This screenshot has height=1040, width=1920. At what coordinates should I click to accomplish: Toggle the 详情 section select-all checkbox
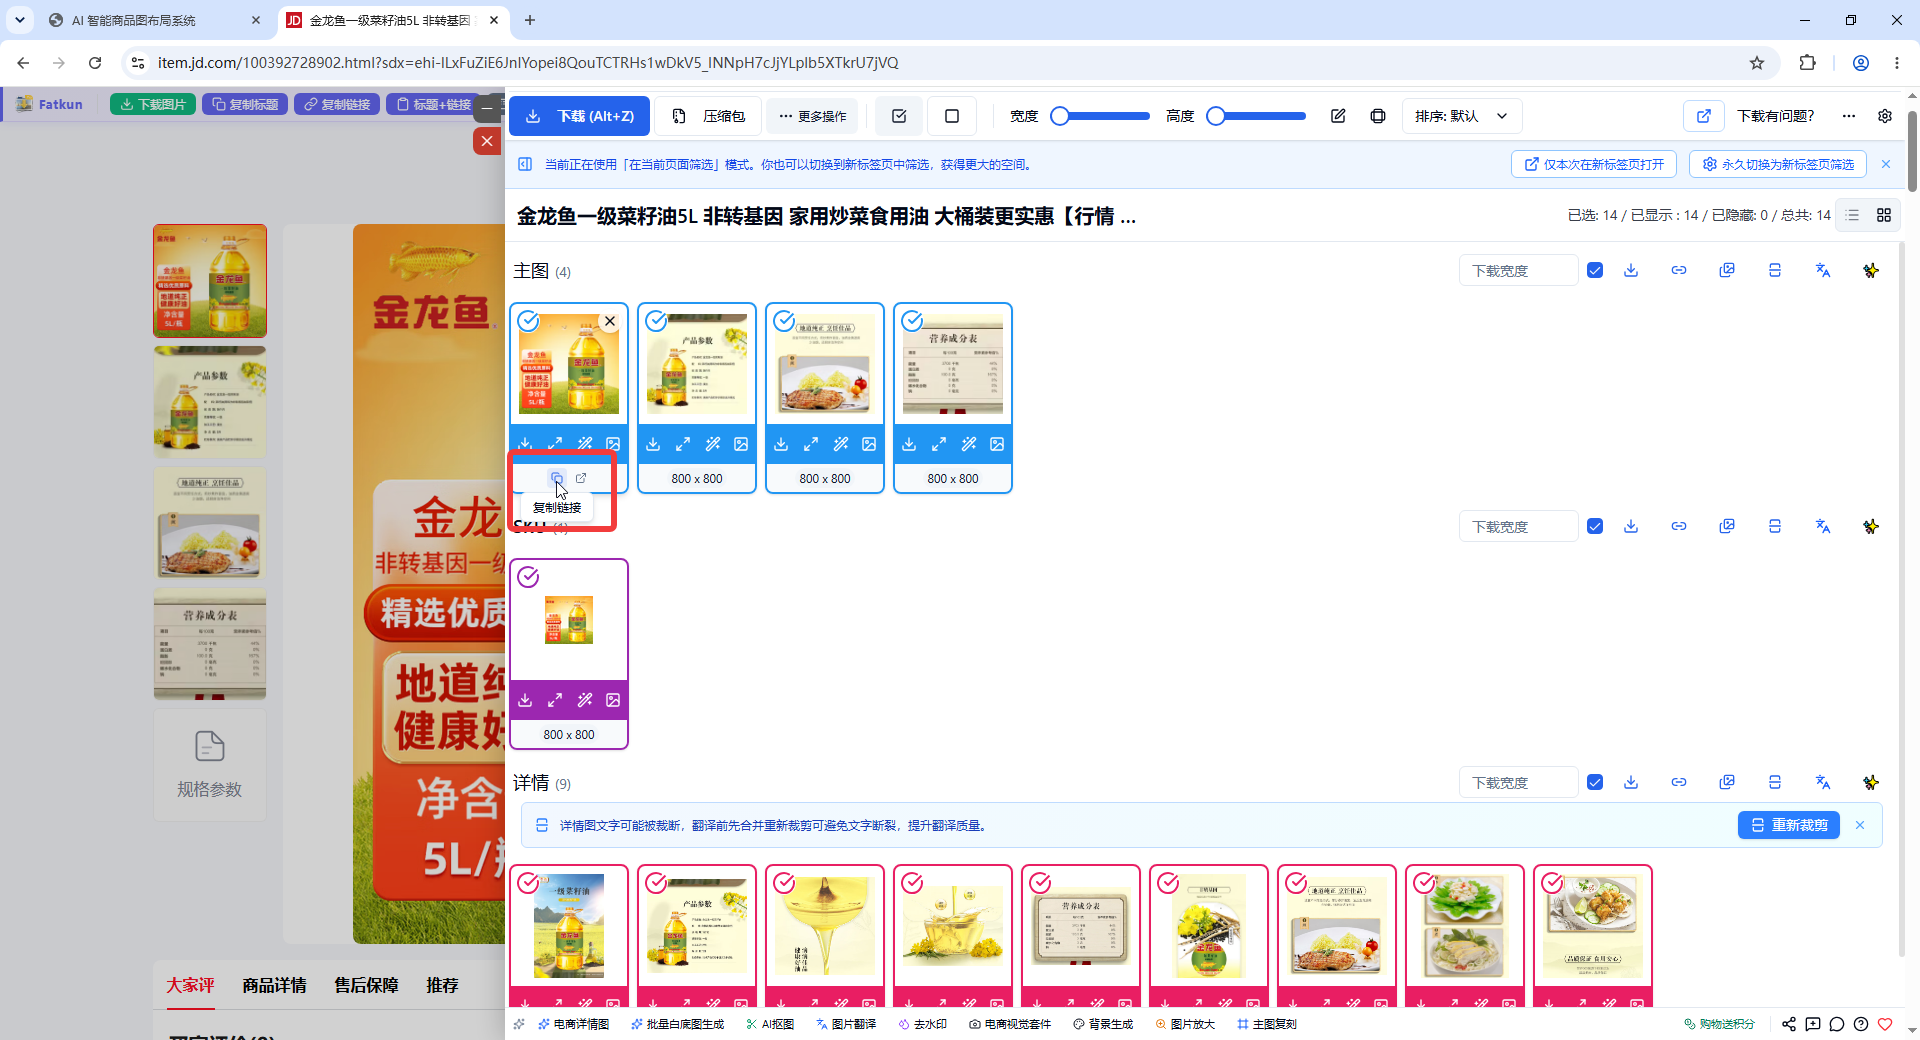tap(1595, 782)
